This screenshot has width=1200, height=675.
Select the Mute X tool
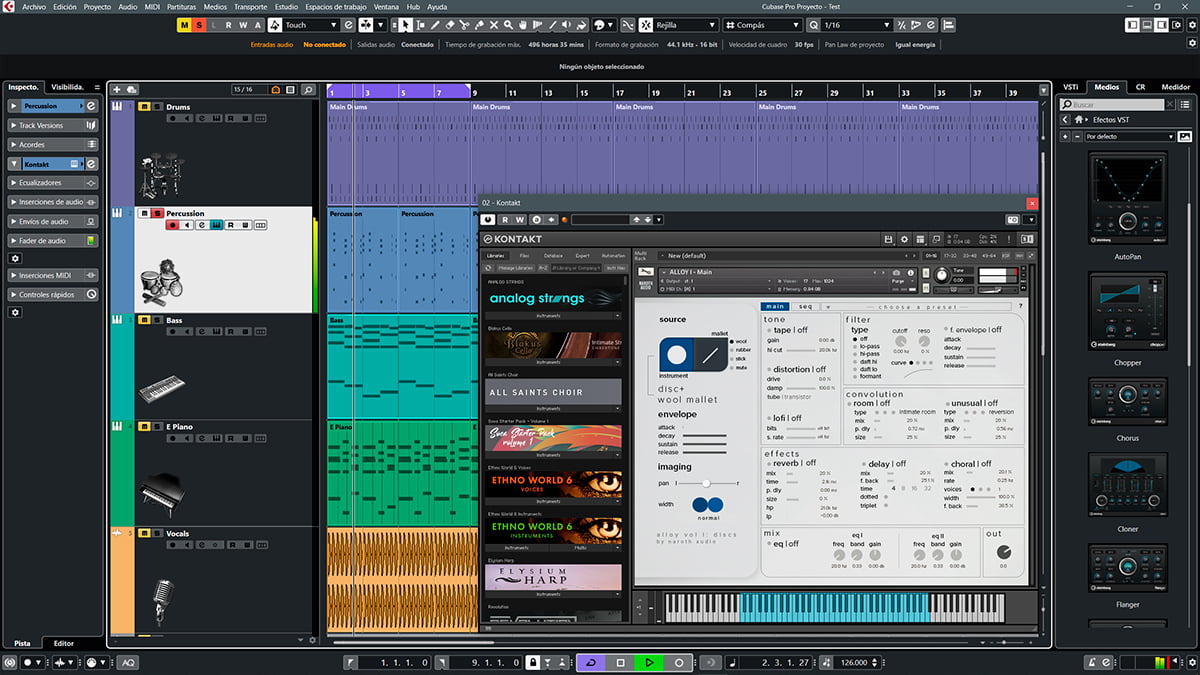click(495, 25)
